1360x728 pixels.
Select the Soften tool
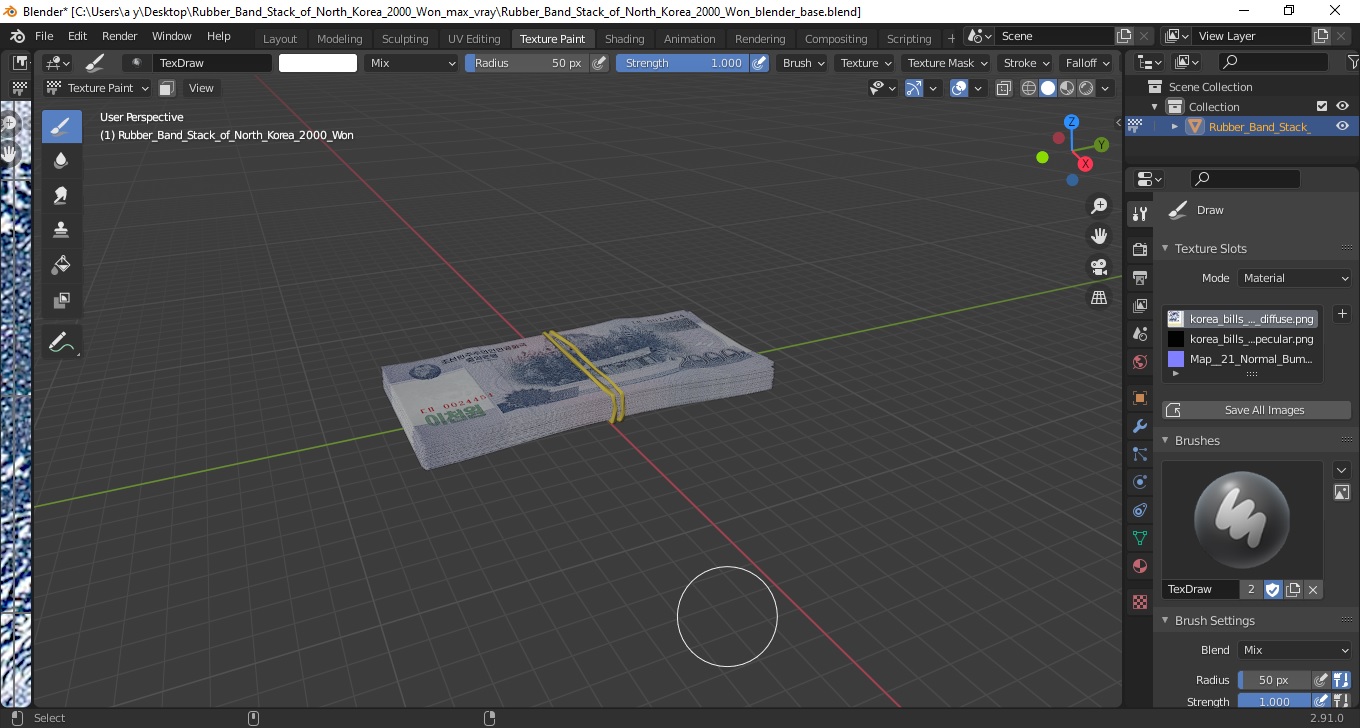[x=62, y=160]
